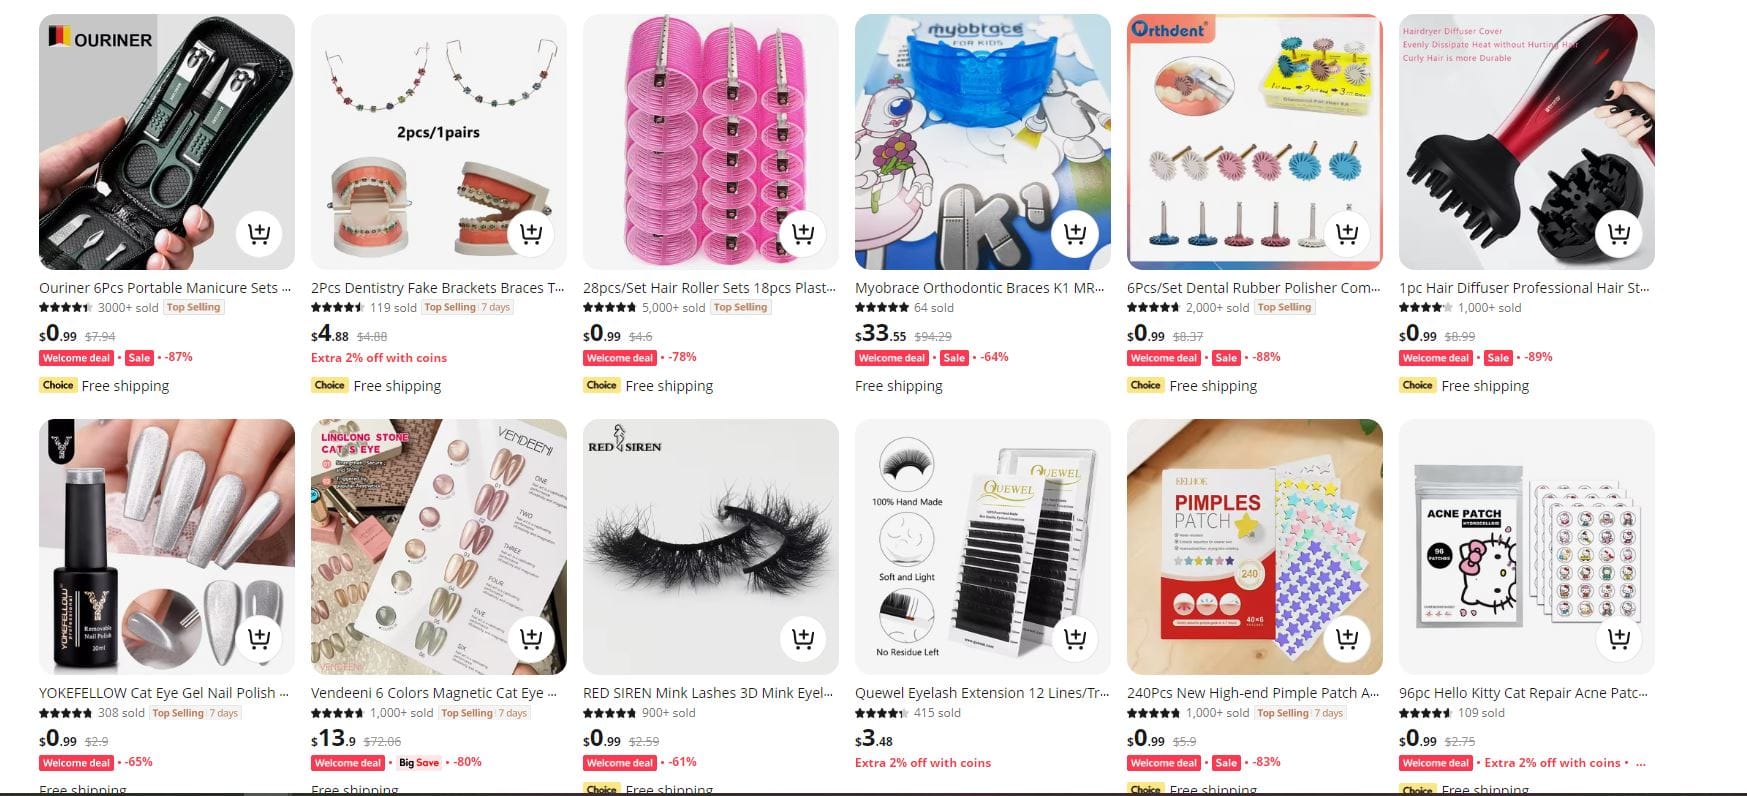Add RED SIREN Mink Lashes to cart
This screenshot has height=796, width=1747.
(x=803, y=638)
